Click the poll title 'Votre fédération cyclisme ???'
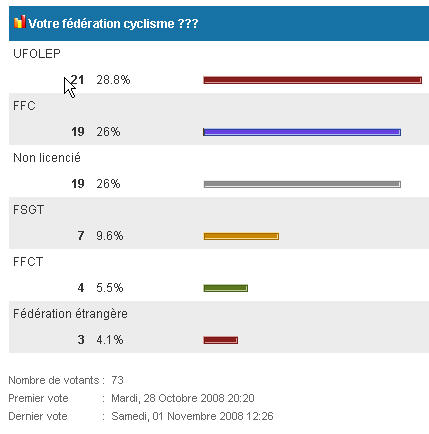The height and width of the screenshot is (434, 429). tap(113, 24)
